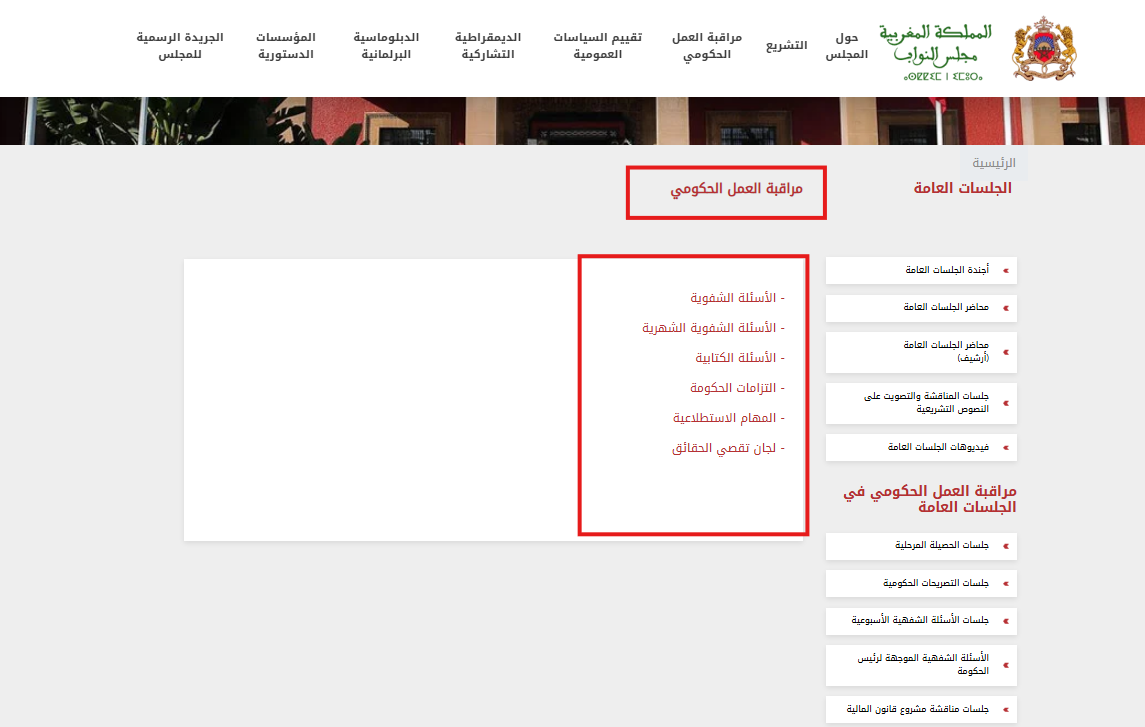
Task: Click the الرئيسية breadcrumb link
Action: [993, 163]
